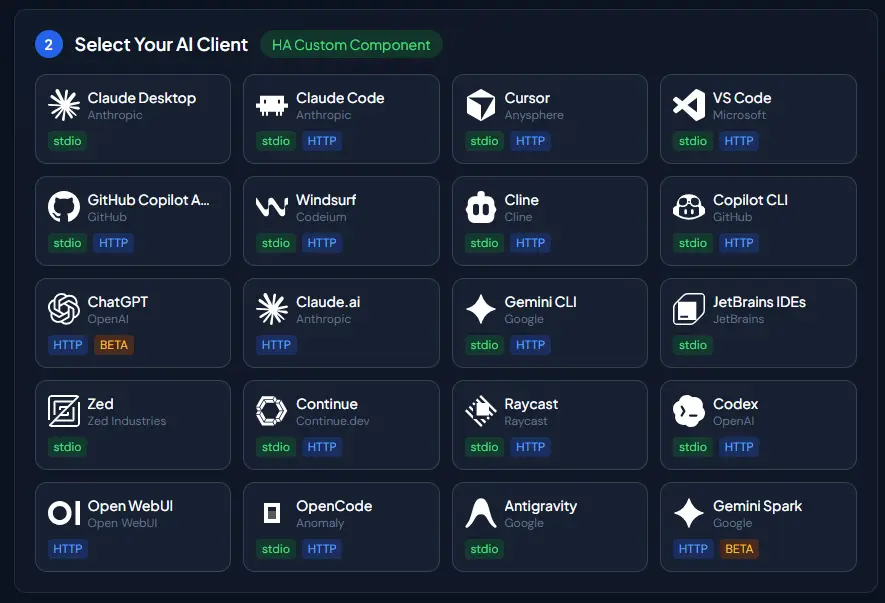
Task: Click the Claude.ai starburst icon
Action: tap(272, 309)
